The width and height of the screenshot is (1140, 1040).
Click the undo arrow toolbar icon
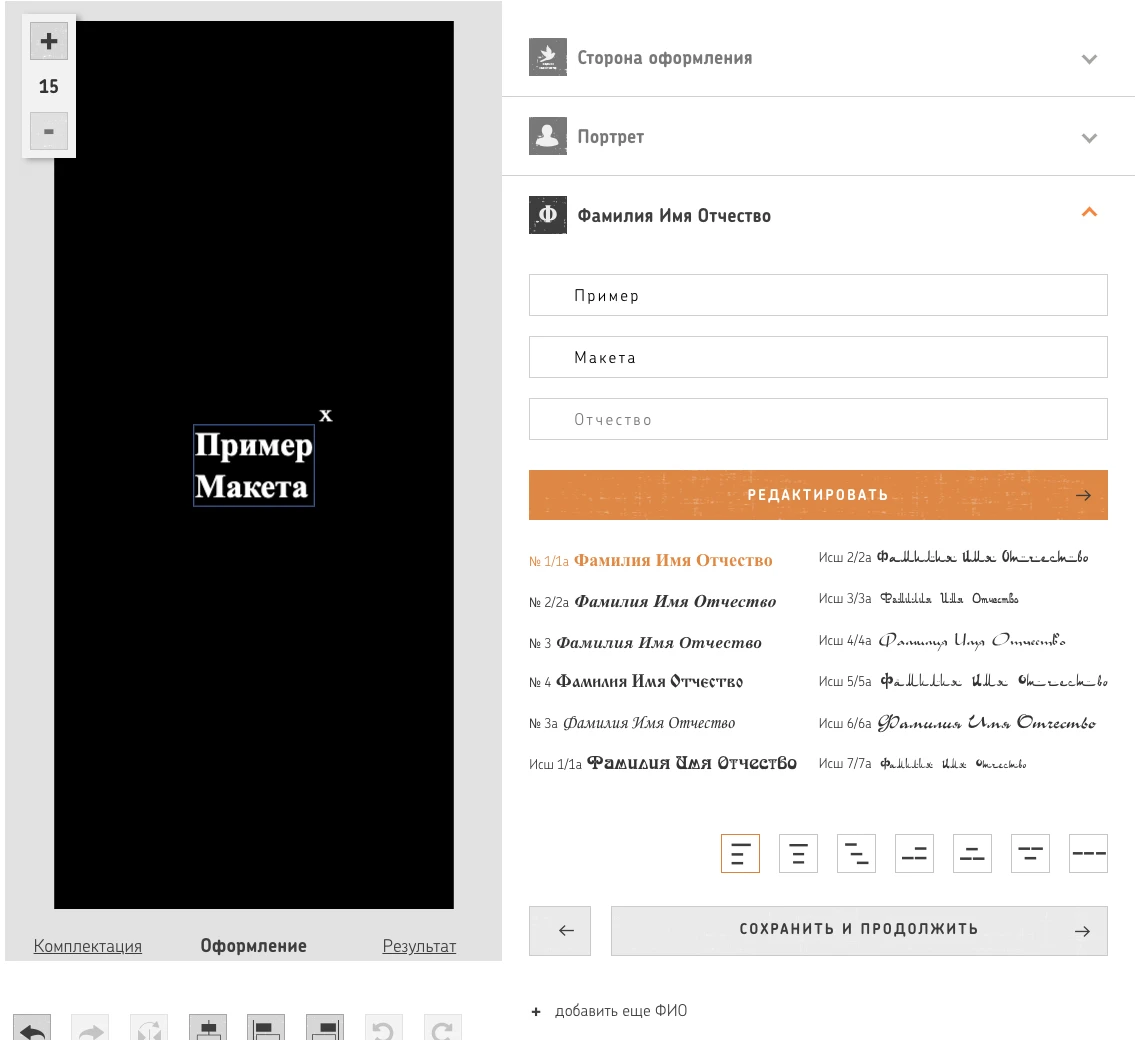pos(32,1028)
